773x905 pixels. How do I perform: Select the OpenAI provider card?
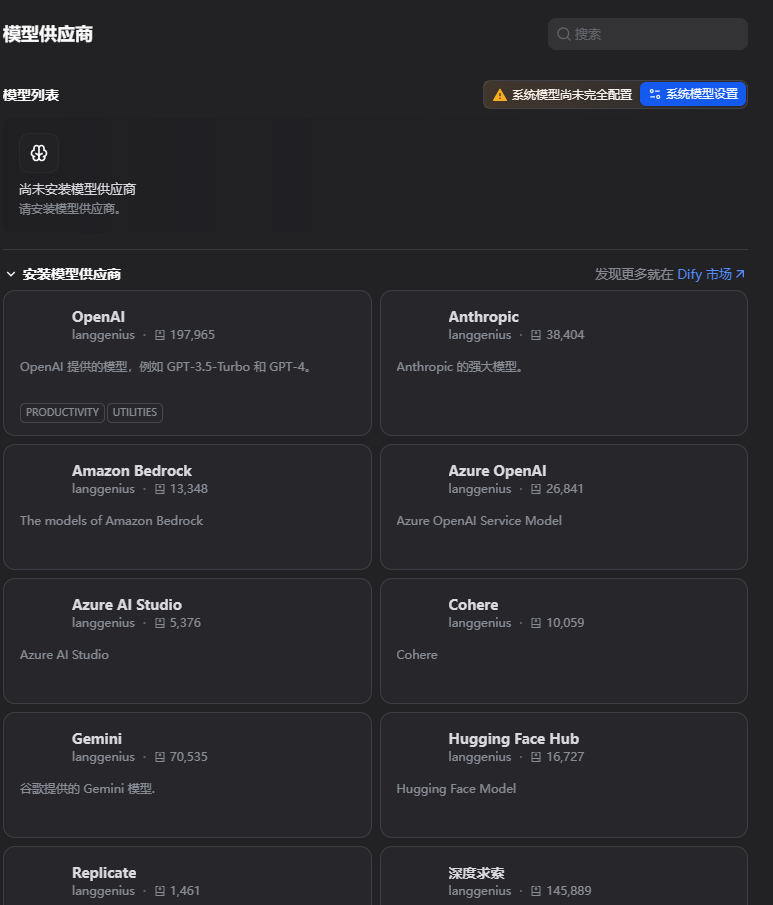click(187, 362)
